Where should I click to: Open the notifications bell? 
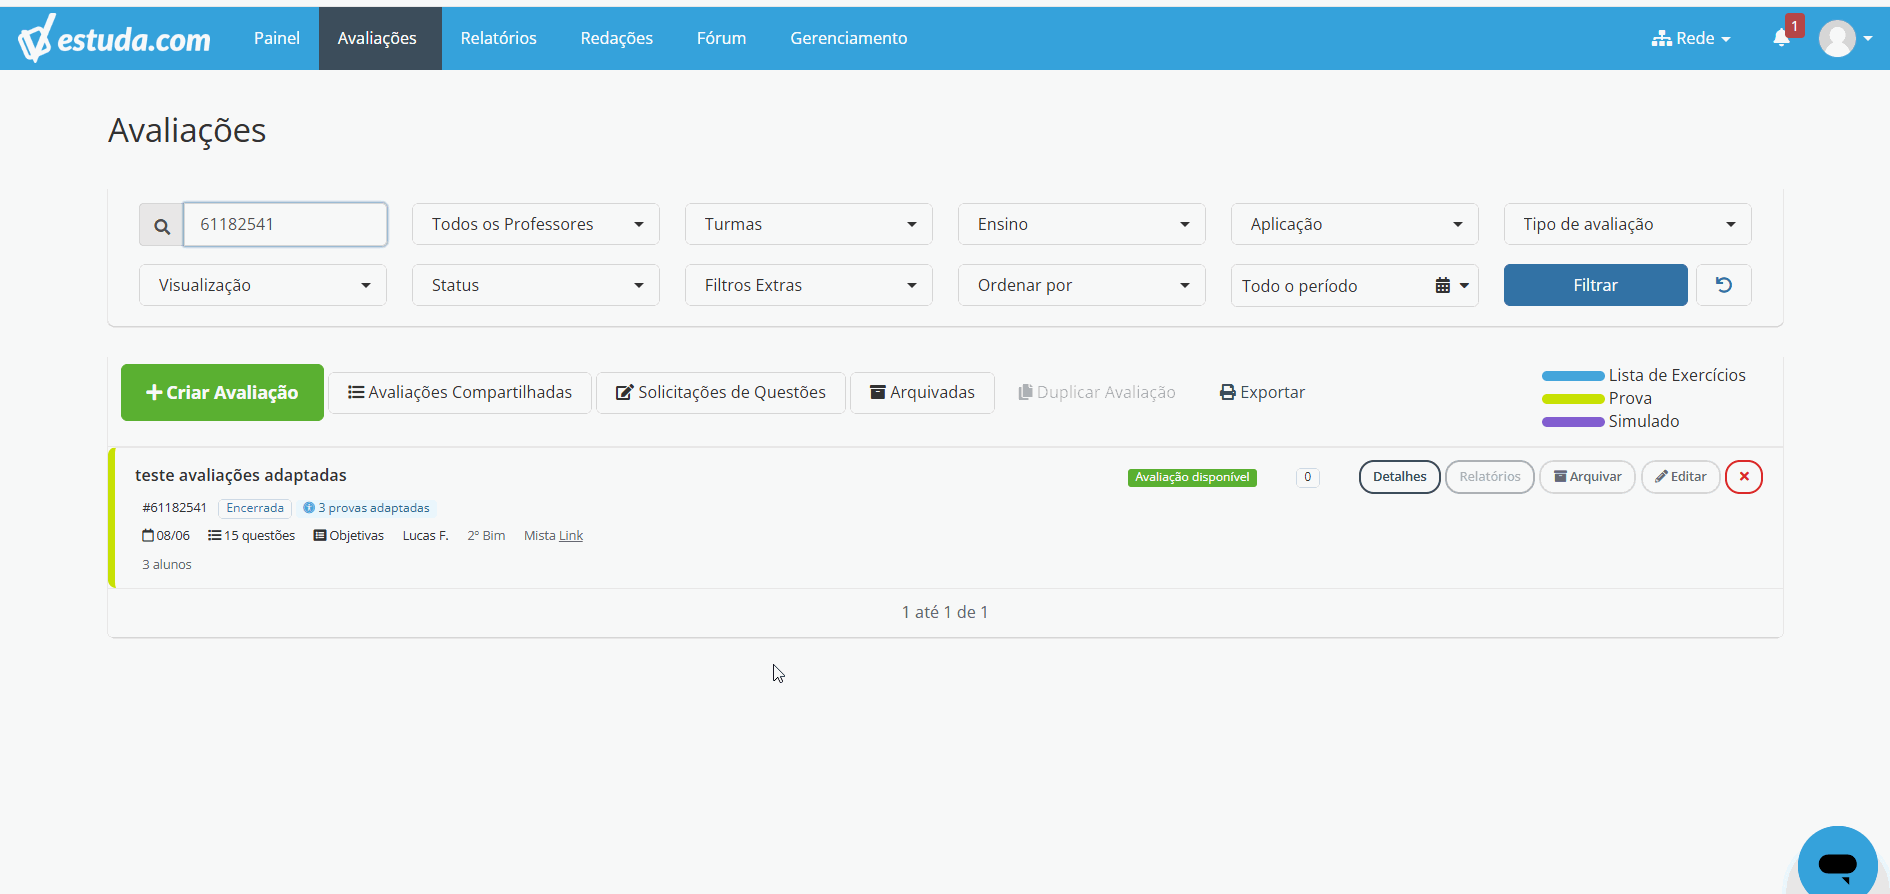[x=1781, y=38]
